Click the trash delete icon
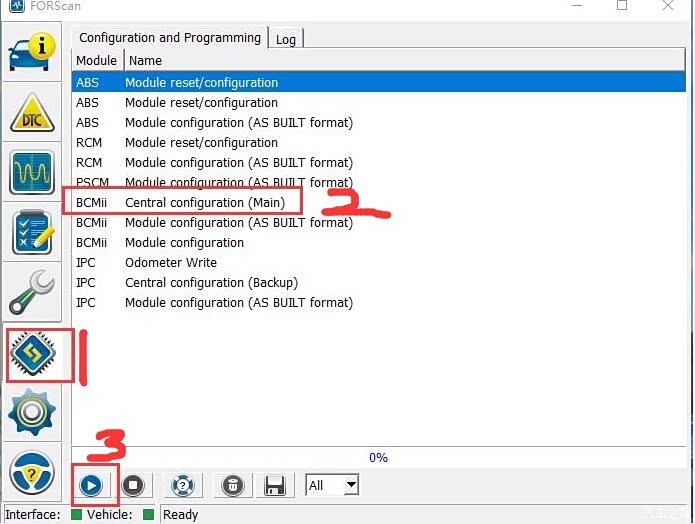The width and height of the screenshot is (695, 524). coord(233,485)
